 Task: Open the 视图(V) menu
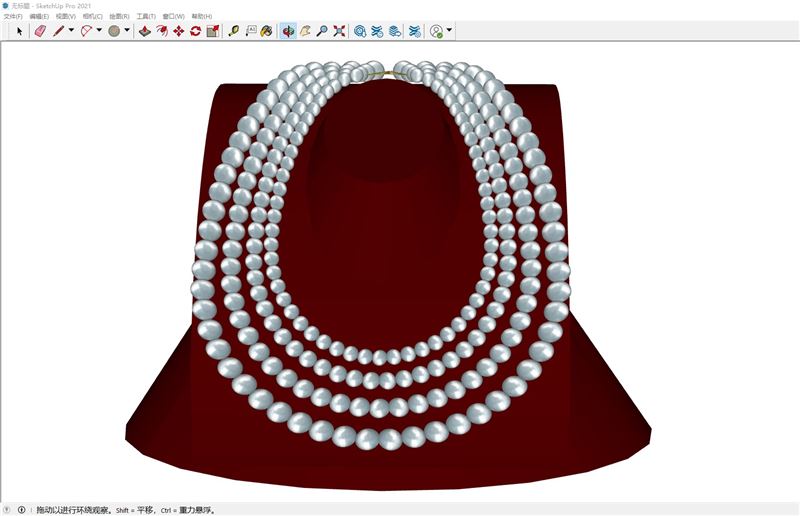(x=66, y=16)
